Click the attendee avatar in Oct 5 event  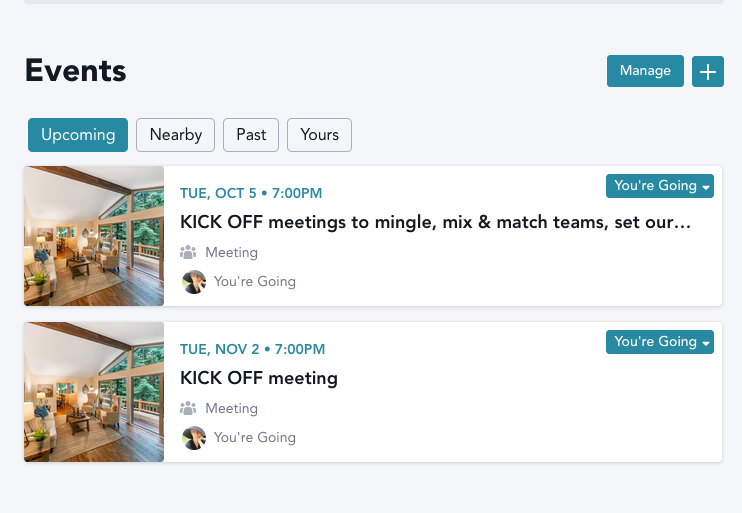(x=194, y=282)
